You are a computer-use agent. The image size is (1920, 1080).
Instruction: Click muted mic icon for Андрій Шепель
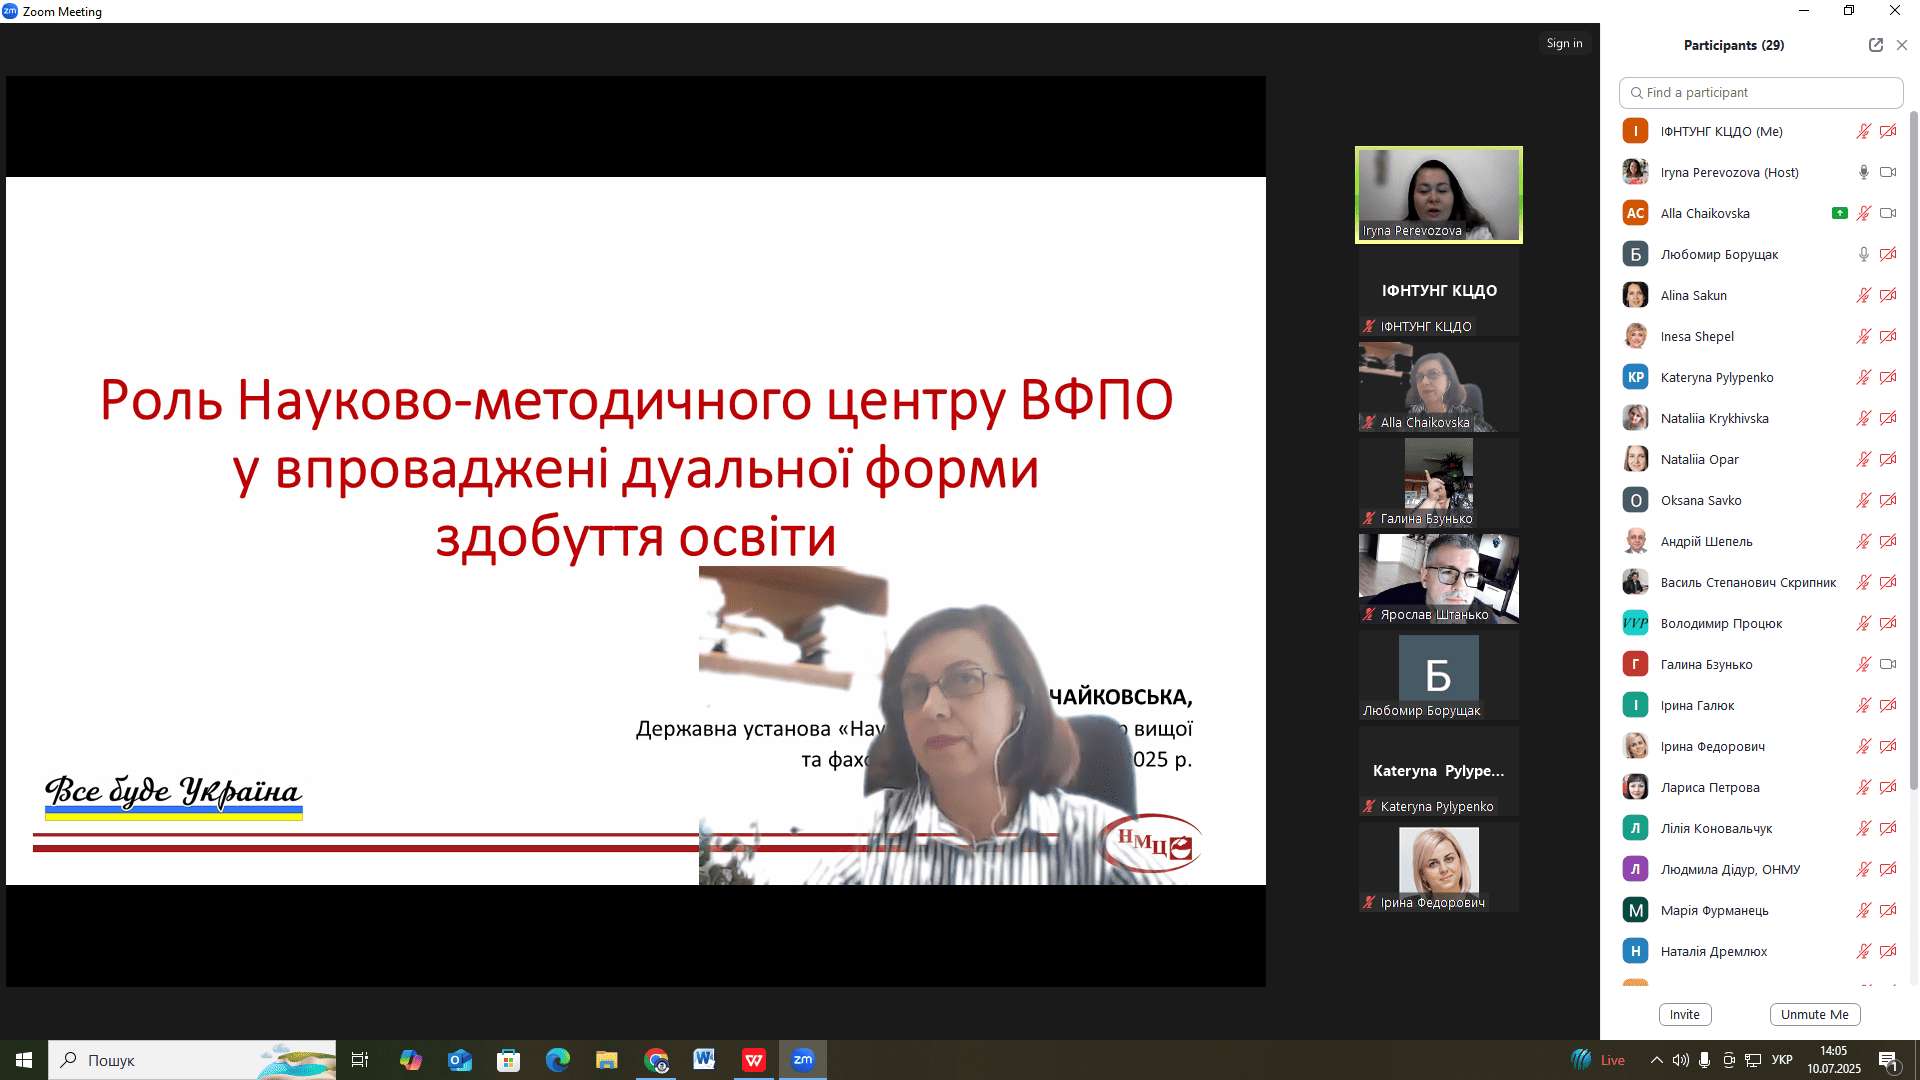(x=1863, y=541)
